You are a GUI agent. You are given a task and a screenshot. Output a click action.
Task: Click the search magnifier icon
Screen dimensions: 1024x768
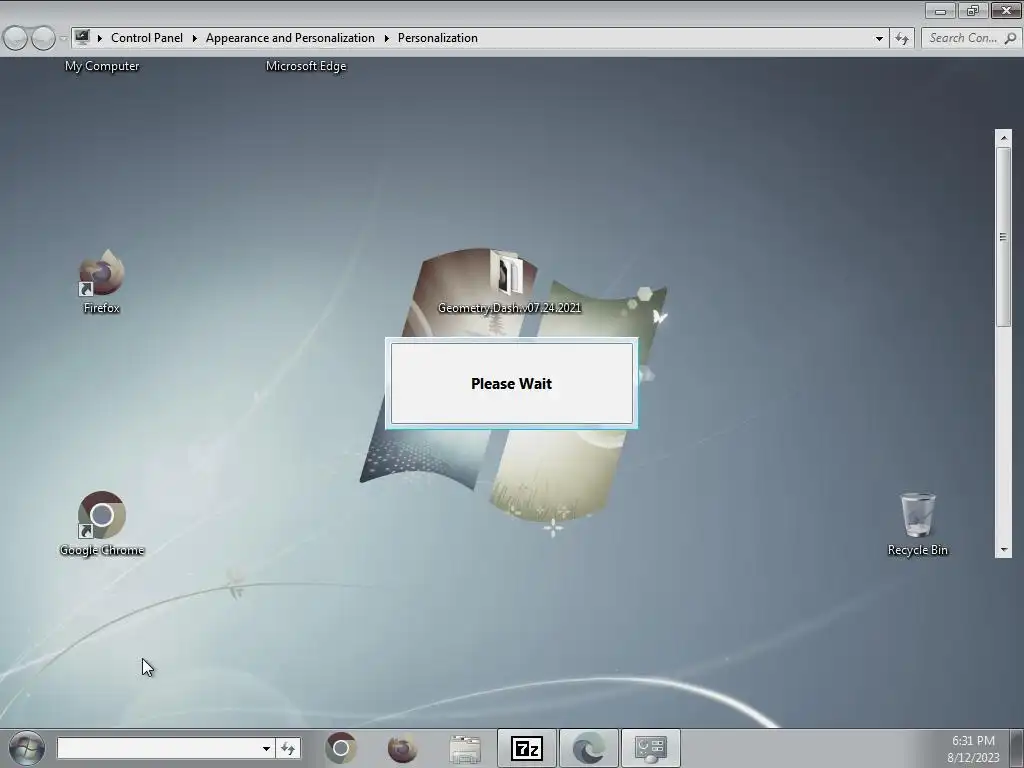1010,39
